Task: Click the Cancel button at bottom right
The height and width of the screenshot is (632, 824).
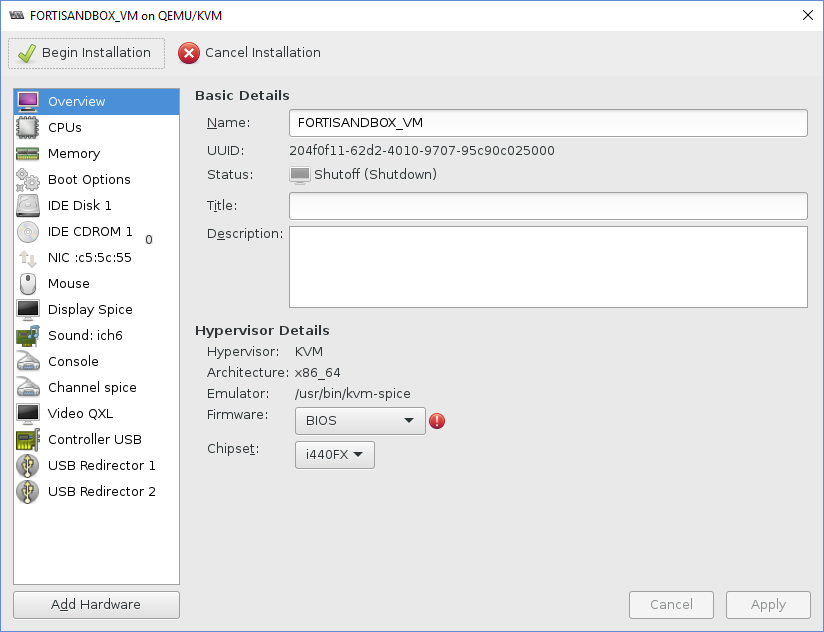Action: [x=671, y=605]
